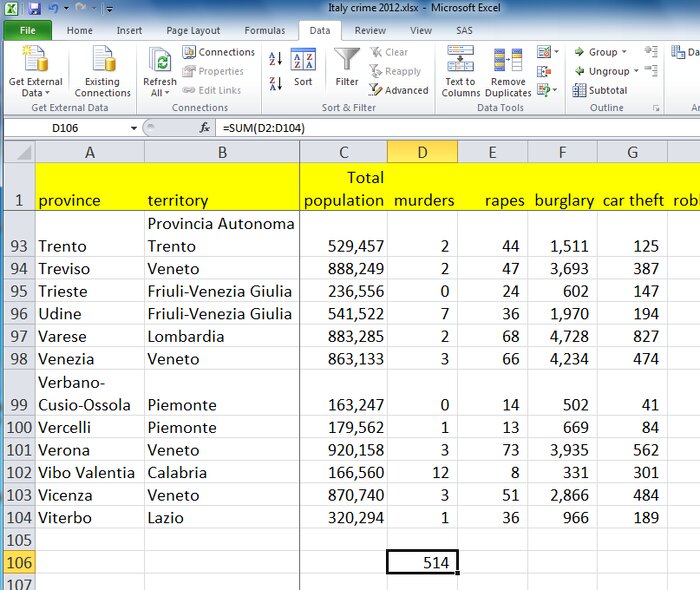Click Text to Columns

point(460,70)
